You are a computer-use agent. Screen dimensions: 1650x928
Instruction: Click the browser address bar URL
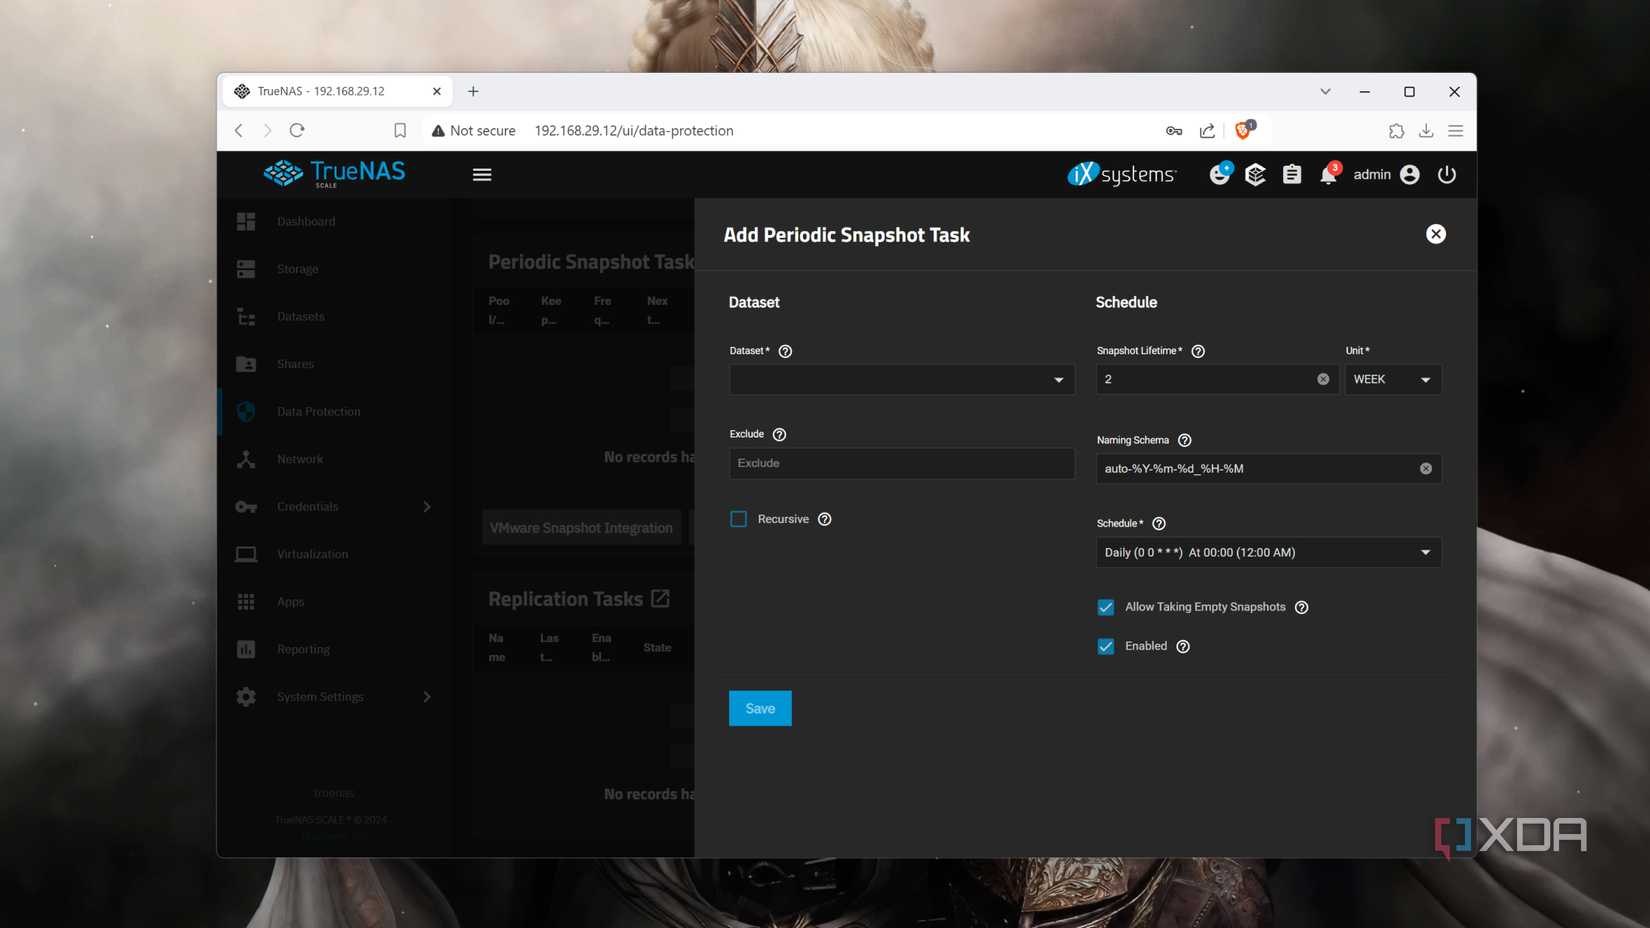point(634,131)
